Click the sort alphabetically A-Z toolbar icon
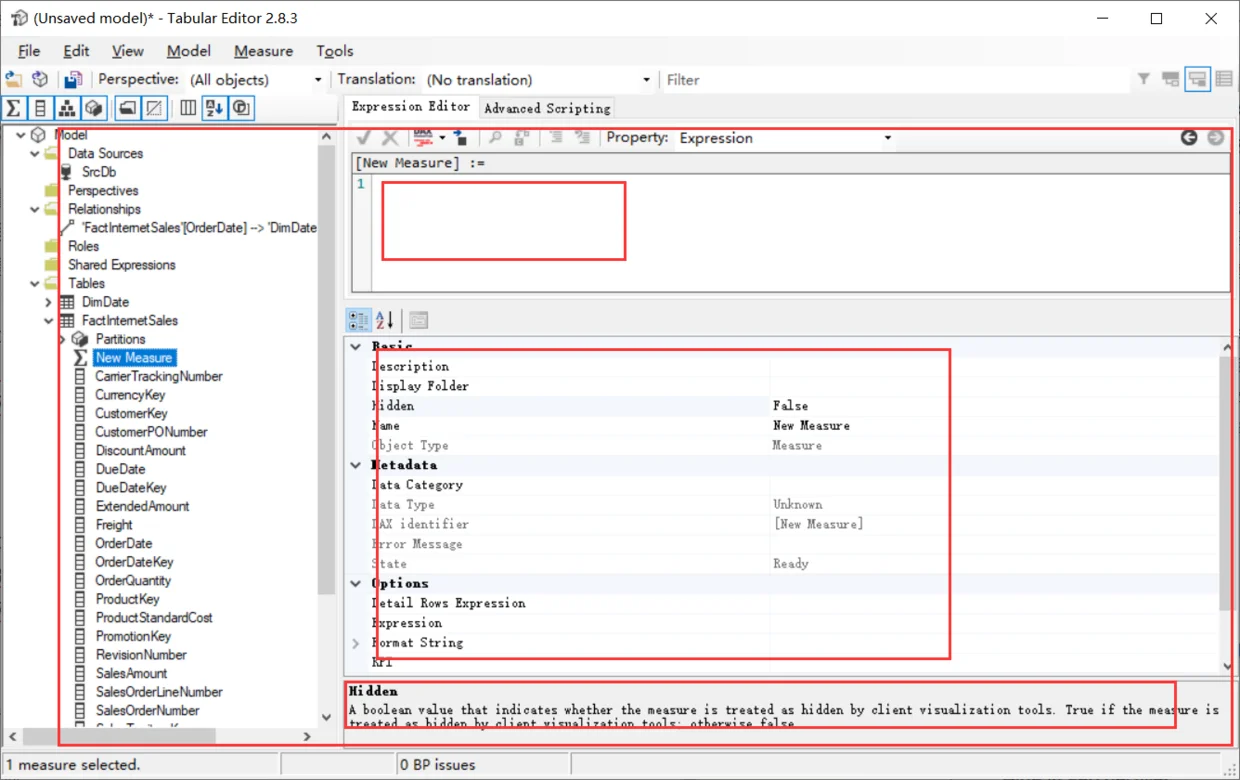1240x780 pixels. click(214, 108)
